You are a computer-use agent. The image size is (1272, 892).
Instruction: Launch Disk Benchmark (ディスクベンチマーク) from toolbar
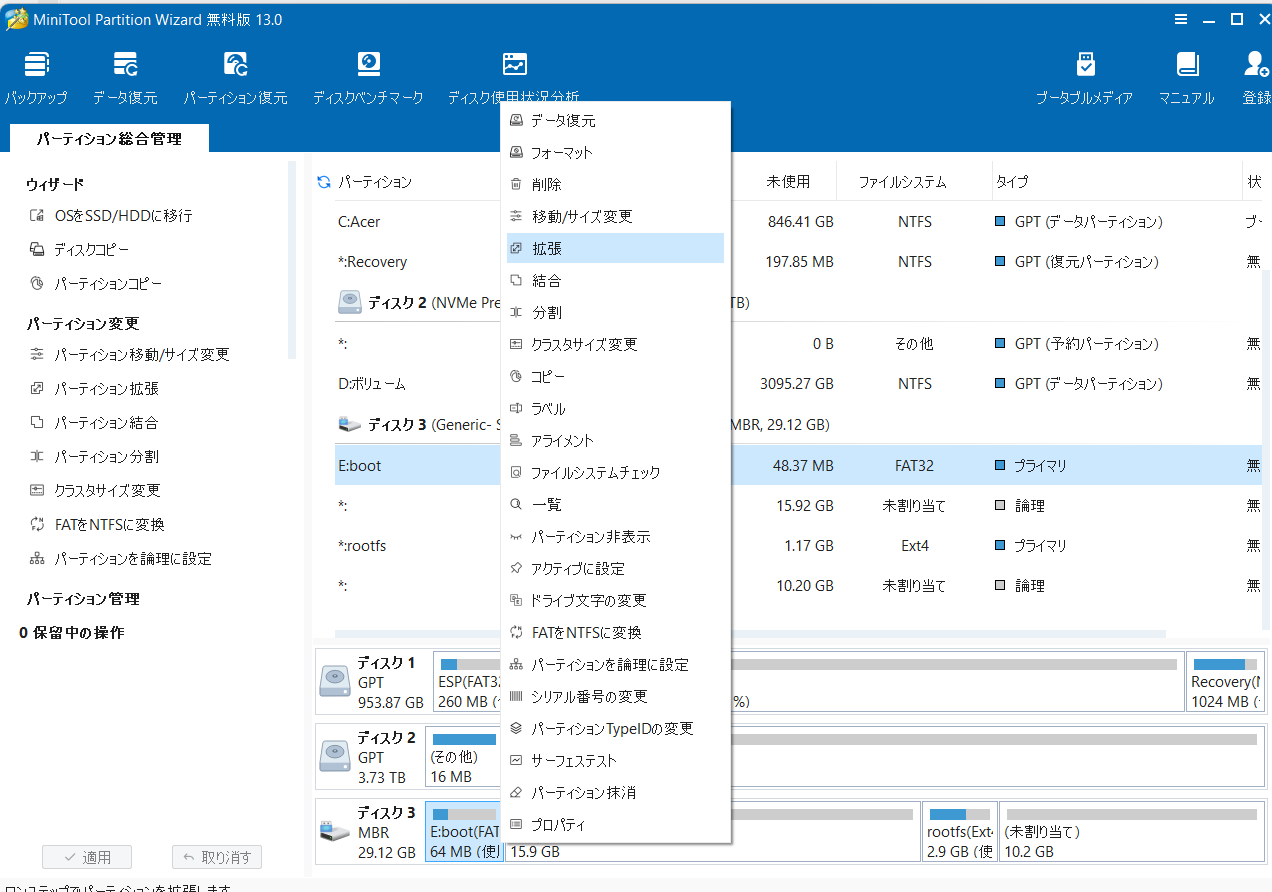368,66
